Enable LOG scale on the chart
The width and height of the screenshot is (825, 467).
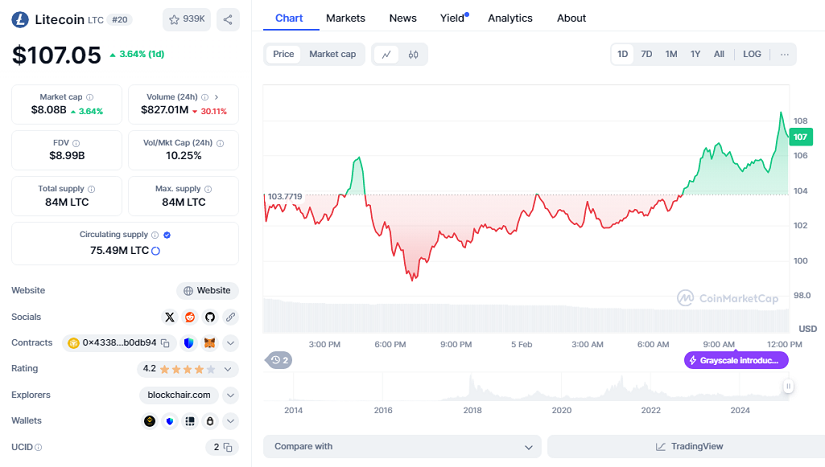(x=752, y=54)
